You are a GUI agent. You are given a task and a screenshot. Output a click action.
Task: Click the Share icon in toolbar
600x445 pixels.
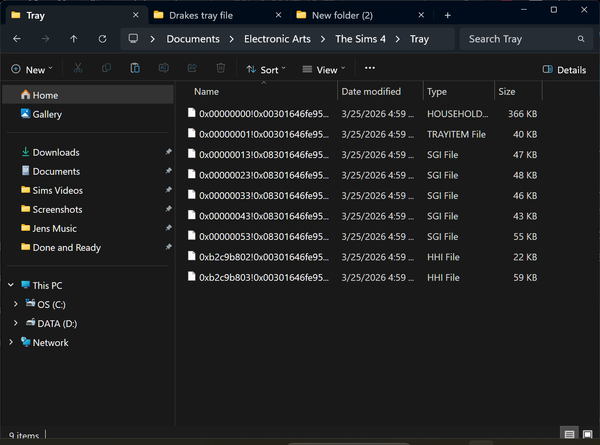192,68
